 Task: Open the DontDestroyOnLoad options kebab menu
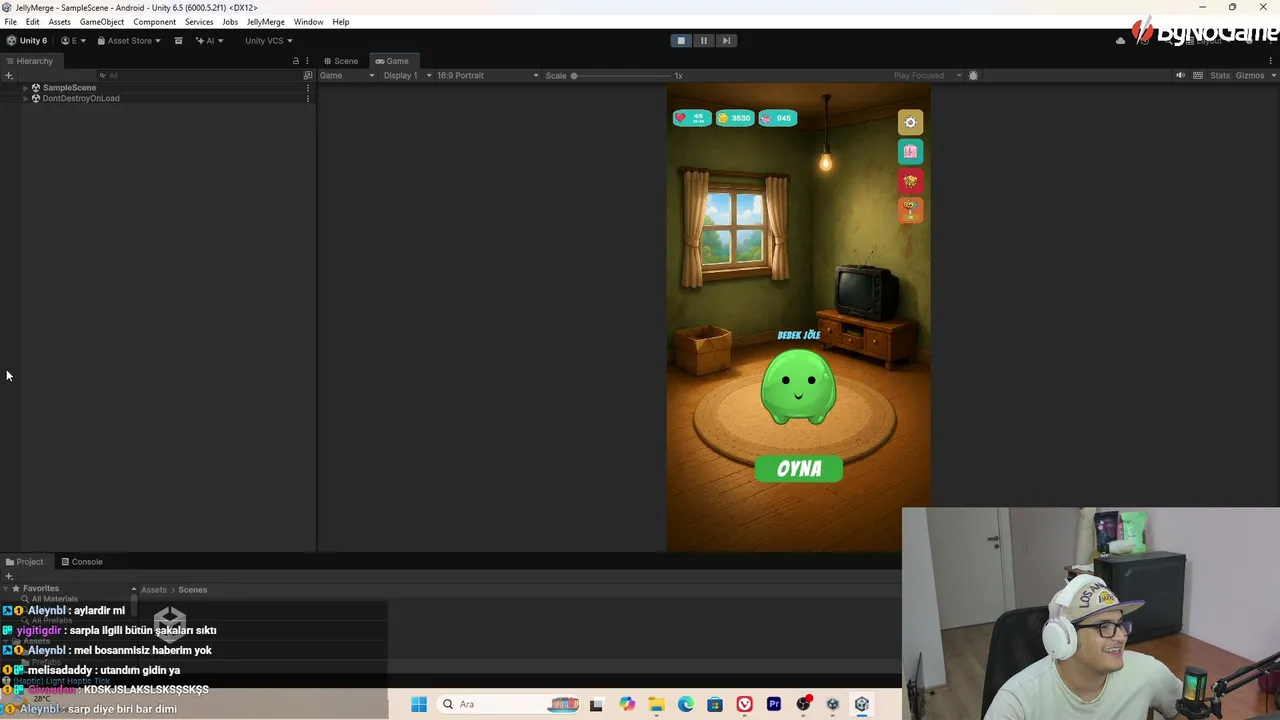tap(307, 99)
